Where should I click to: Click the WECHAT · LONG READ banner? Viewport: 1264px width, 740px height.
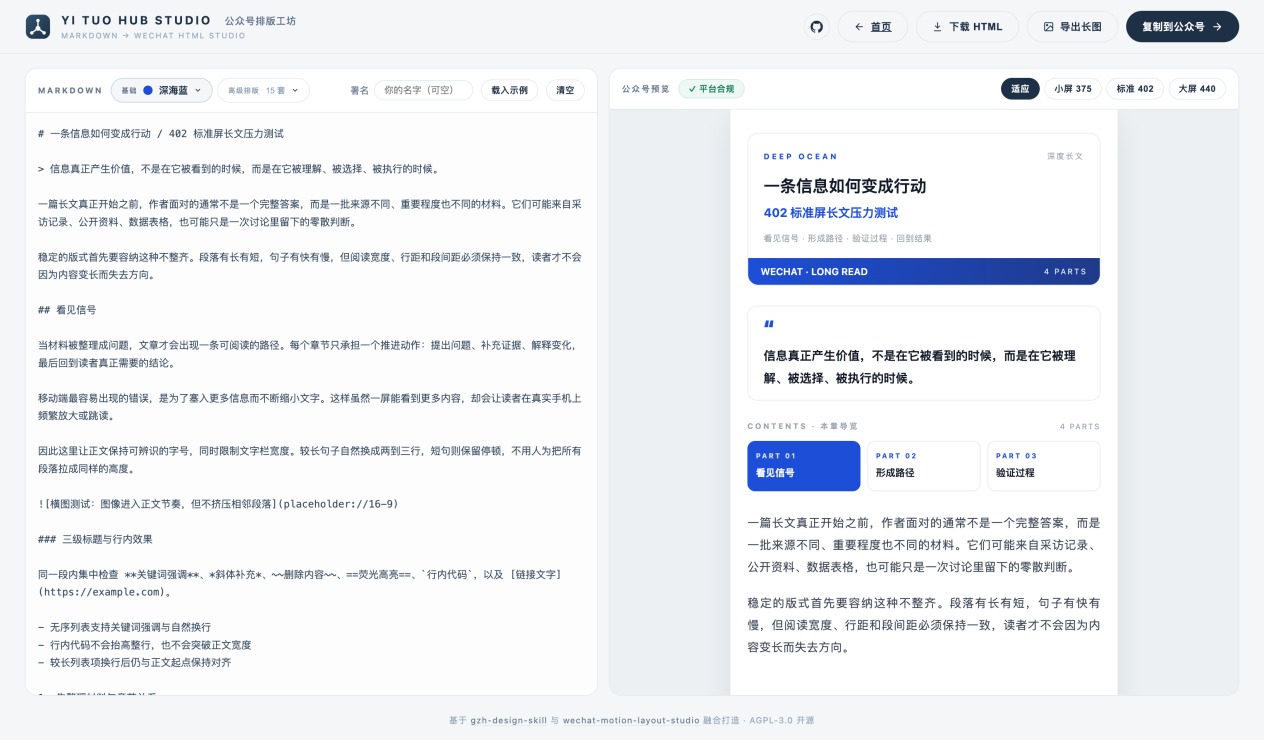[924, 271]
